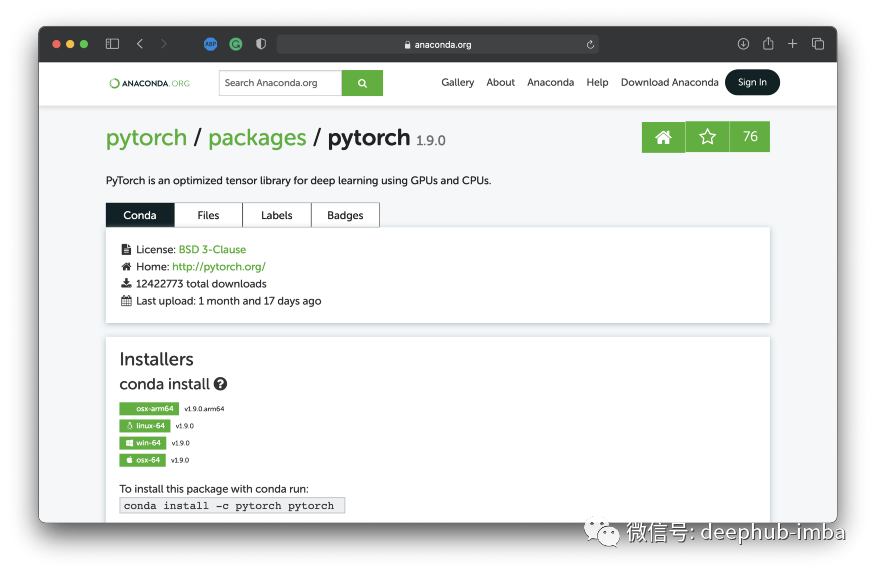This screenshot has width=875, height=573.
Task: Open the packages breadcrumb link
Action: [257, 138]
